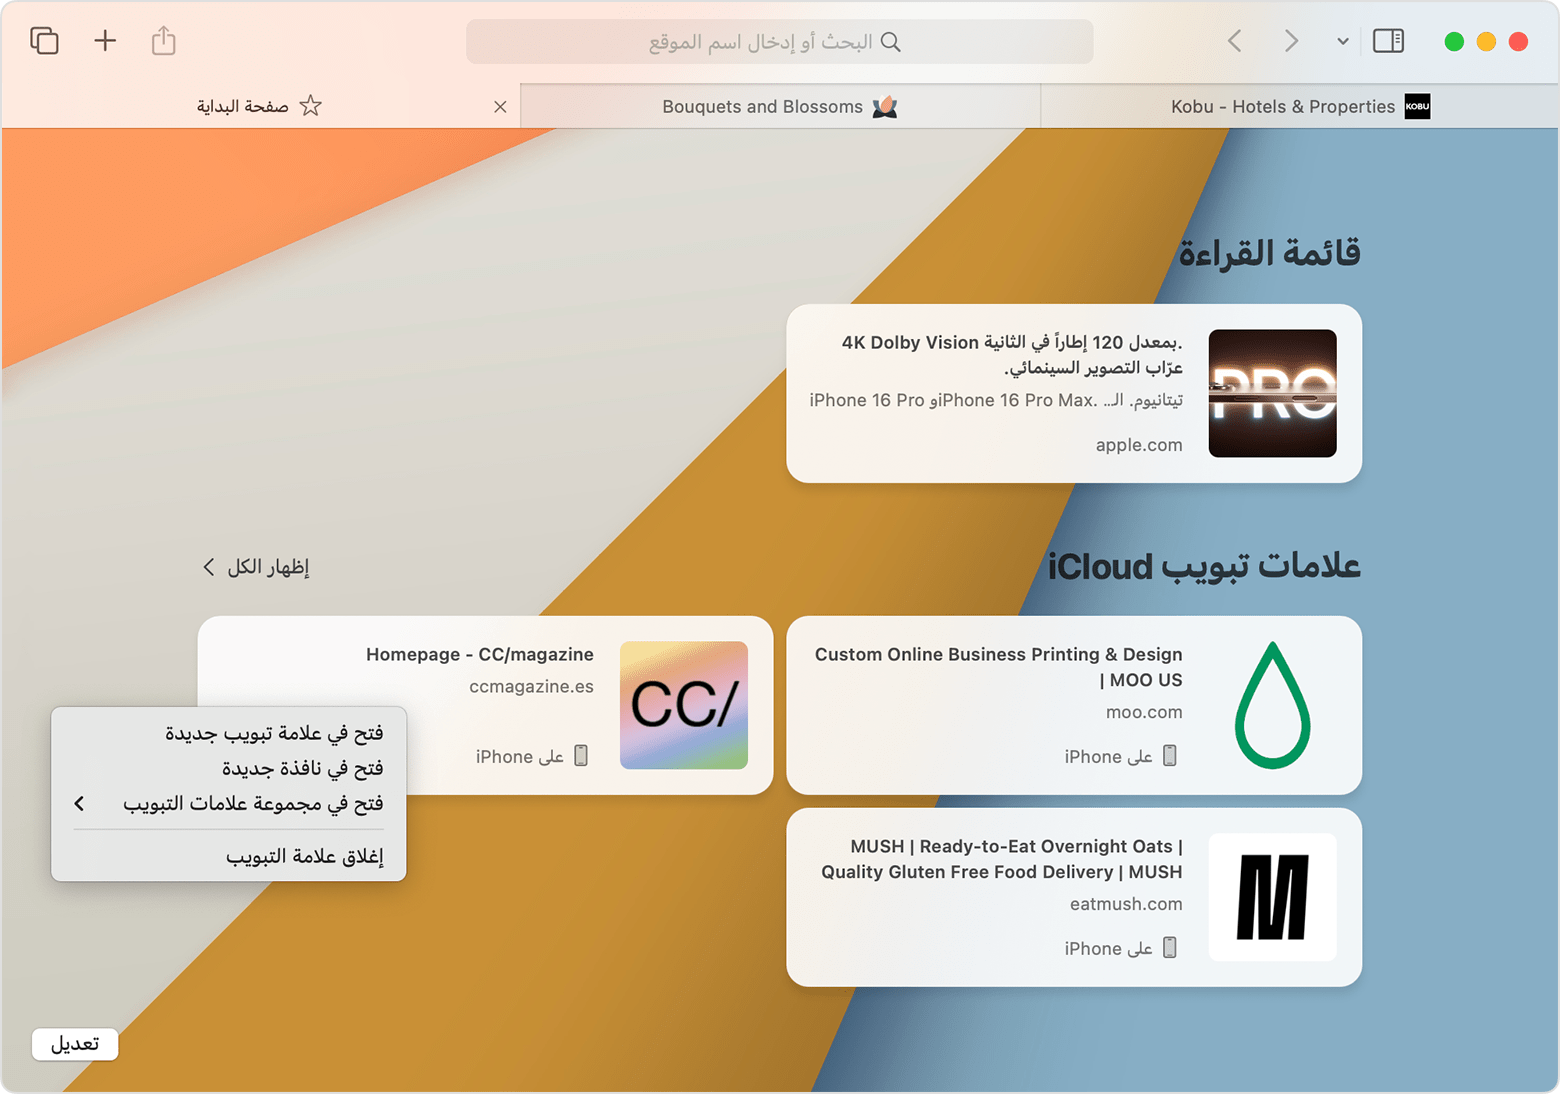Click the تعديل edit button
This screenshot has height=1094, width=1560.
tap(75, 1044)
